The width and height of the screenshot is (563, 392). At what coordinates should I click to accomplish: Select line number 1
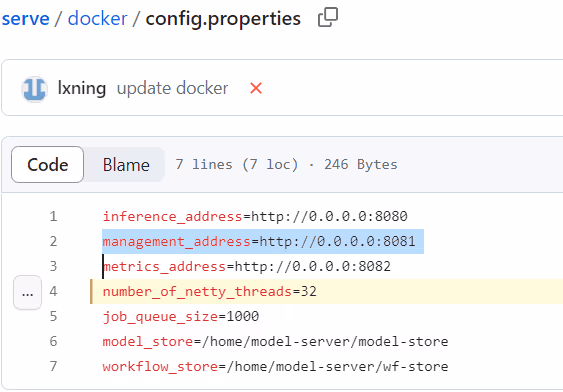[x=53, y=216]
